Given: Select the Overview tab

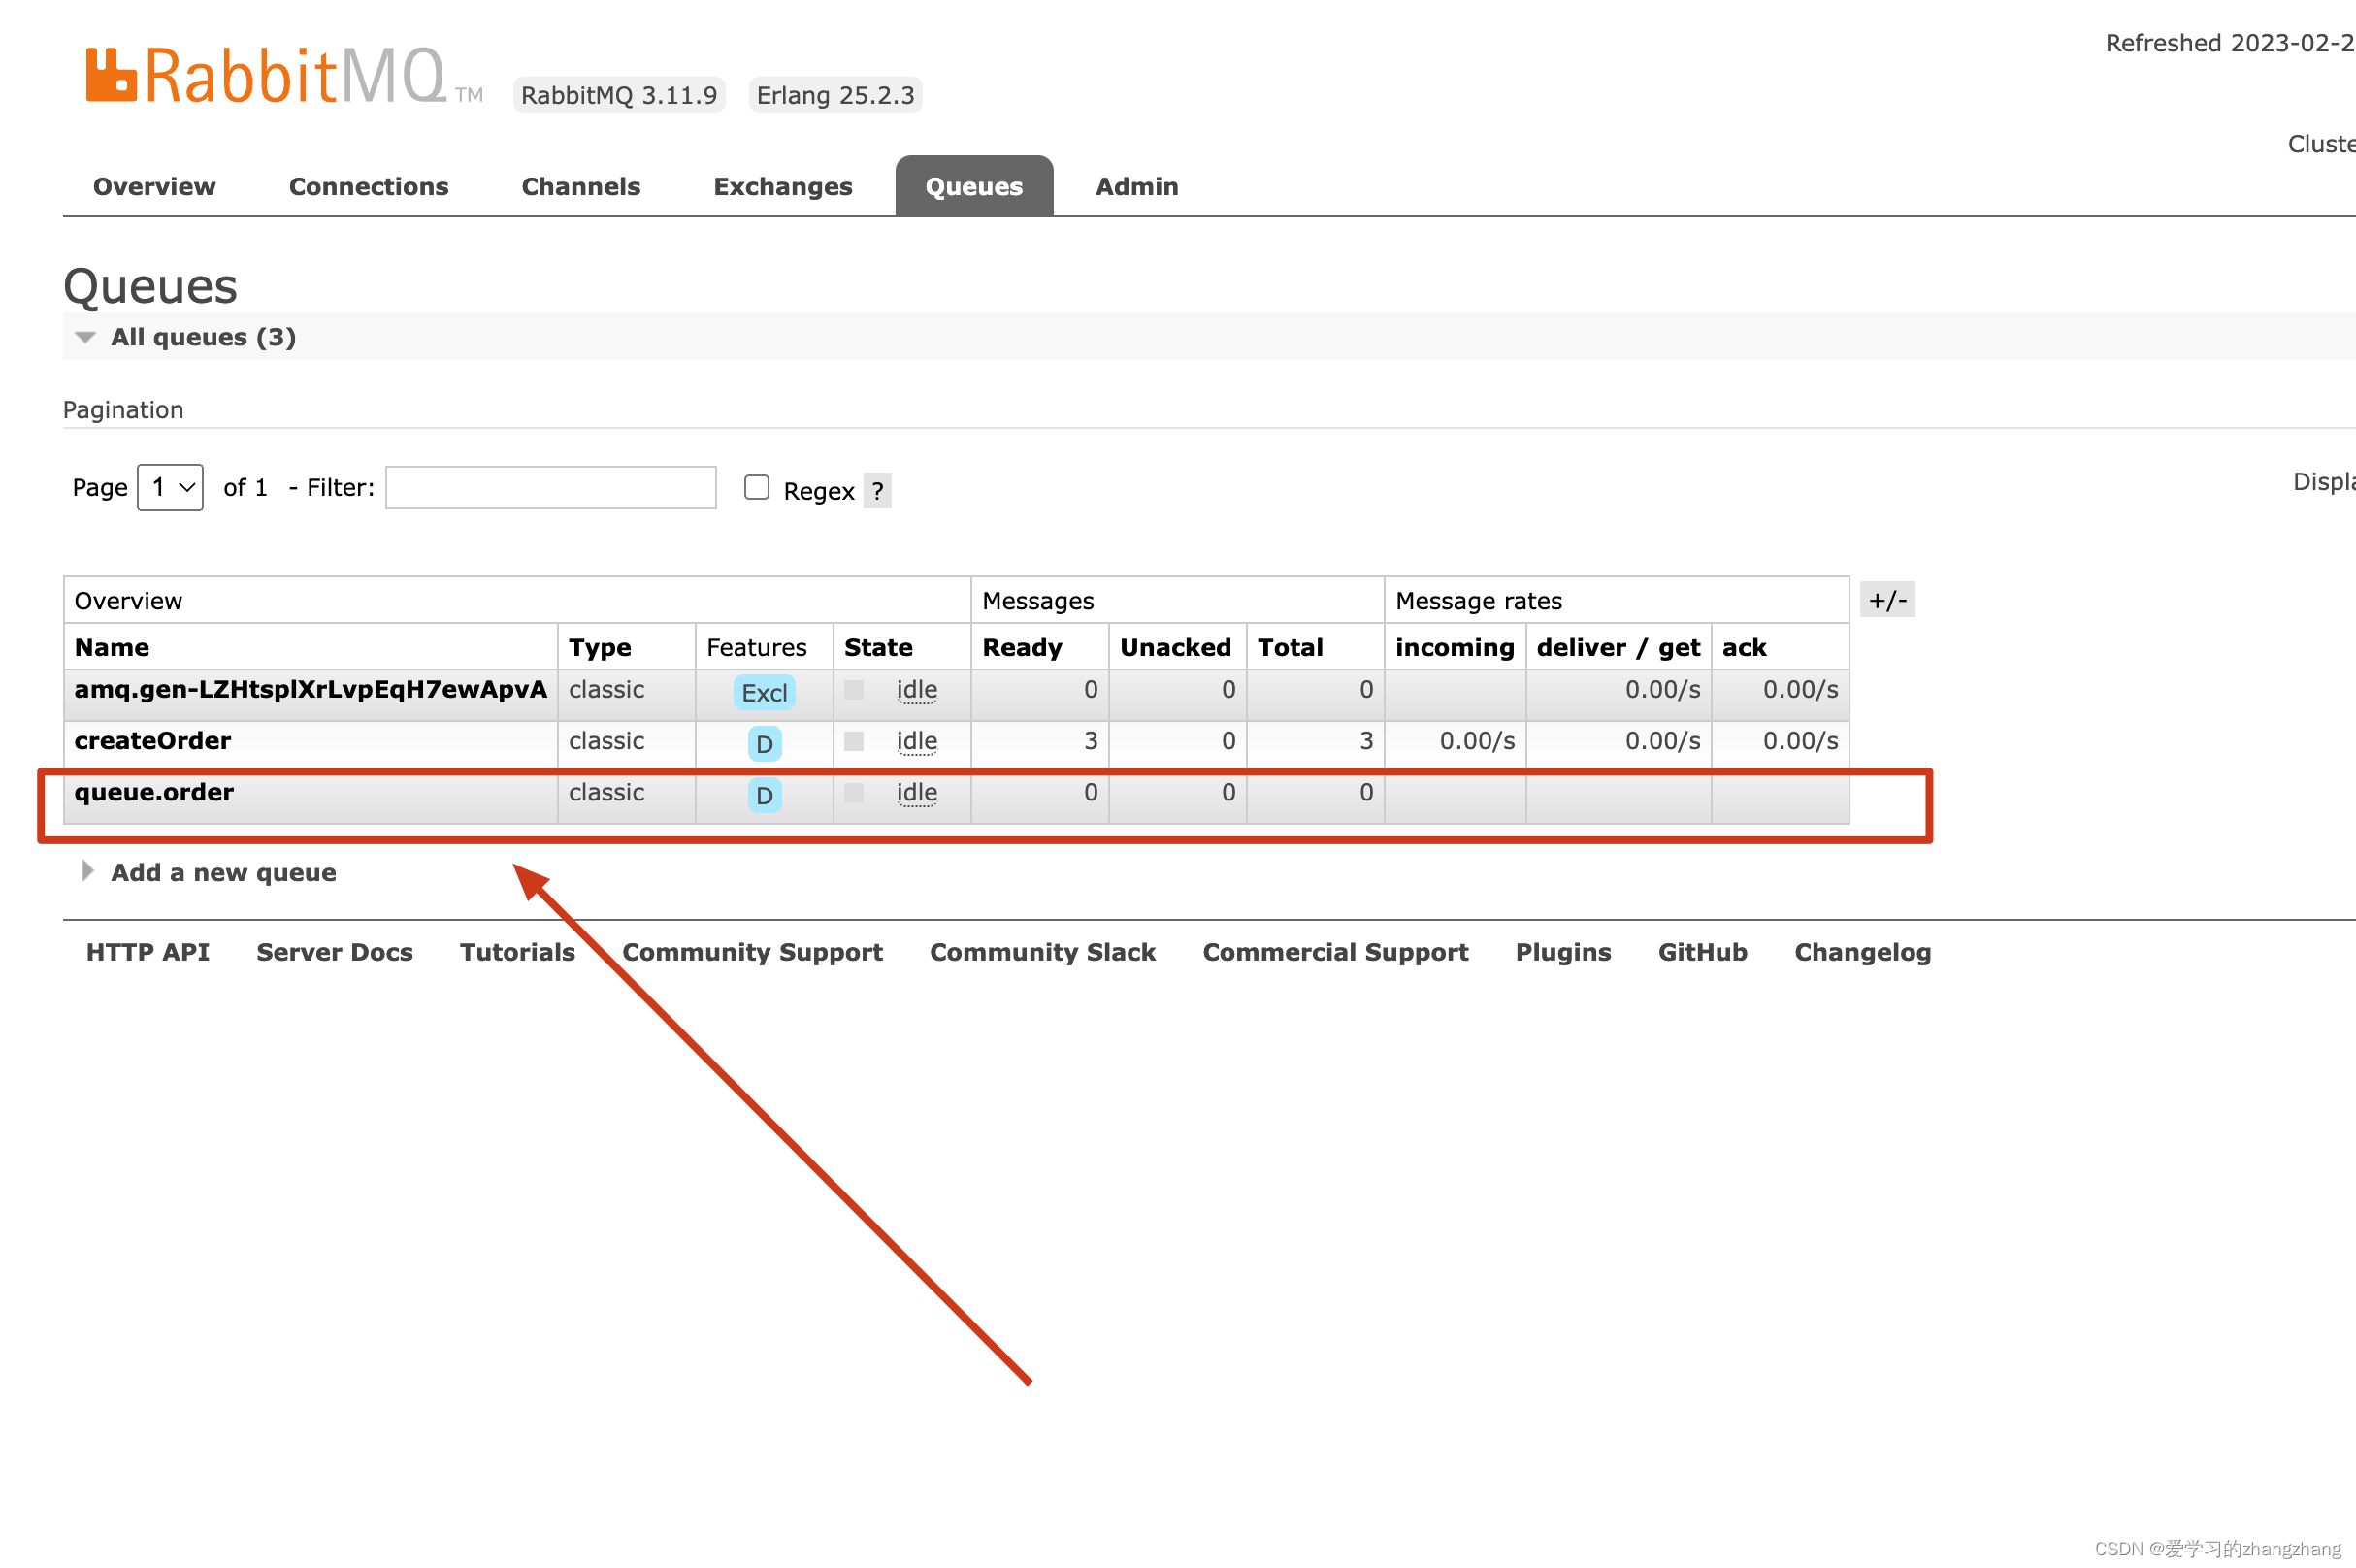Looking at the screenshot, I should click(x=154, y=183).
